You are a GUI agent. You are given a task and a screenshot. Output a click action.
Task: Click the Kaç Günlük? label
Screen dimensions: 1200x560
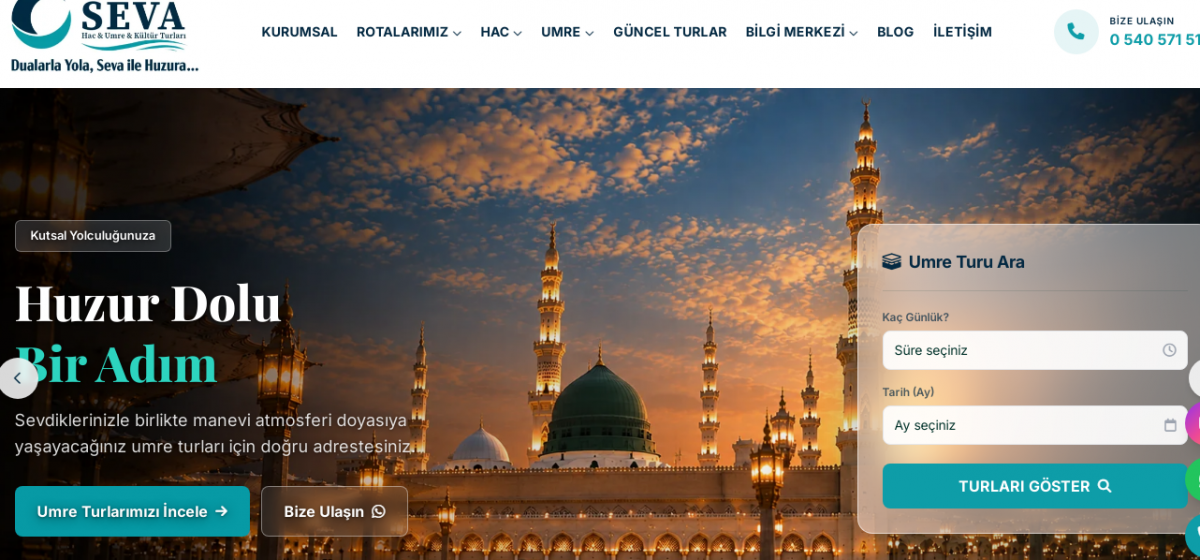coord(915,317)
